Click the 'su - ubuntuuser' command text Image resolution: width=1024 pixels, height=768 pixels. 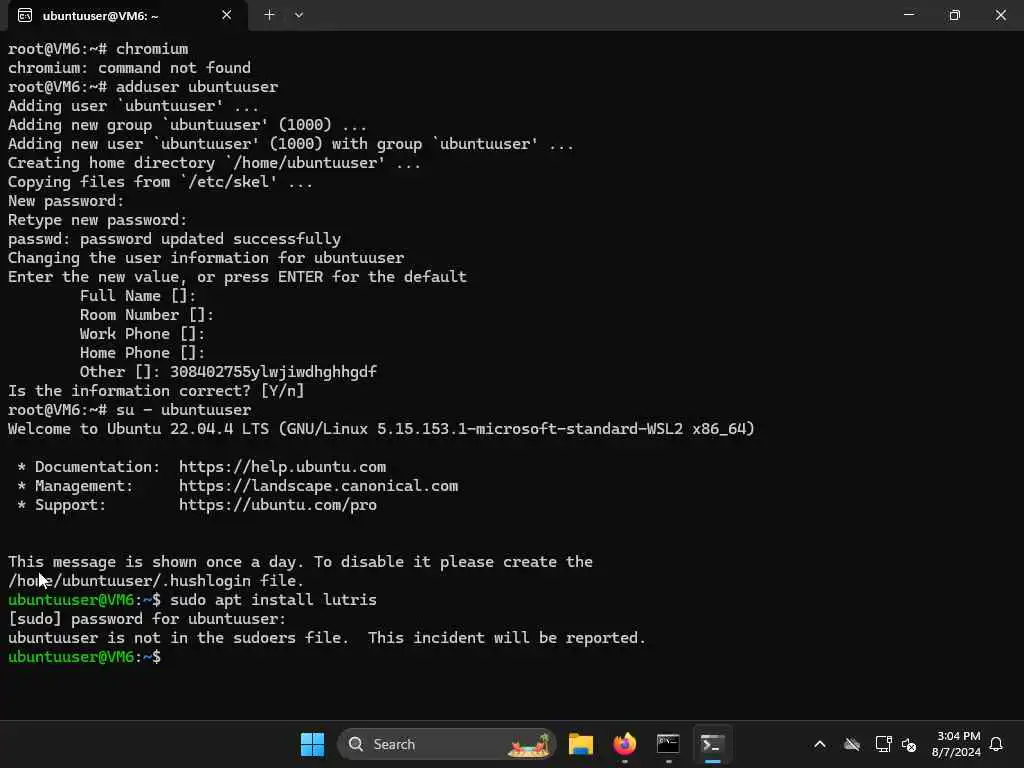[183, 409]
